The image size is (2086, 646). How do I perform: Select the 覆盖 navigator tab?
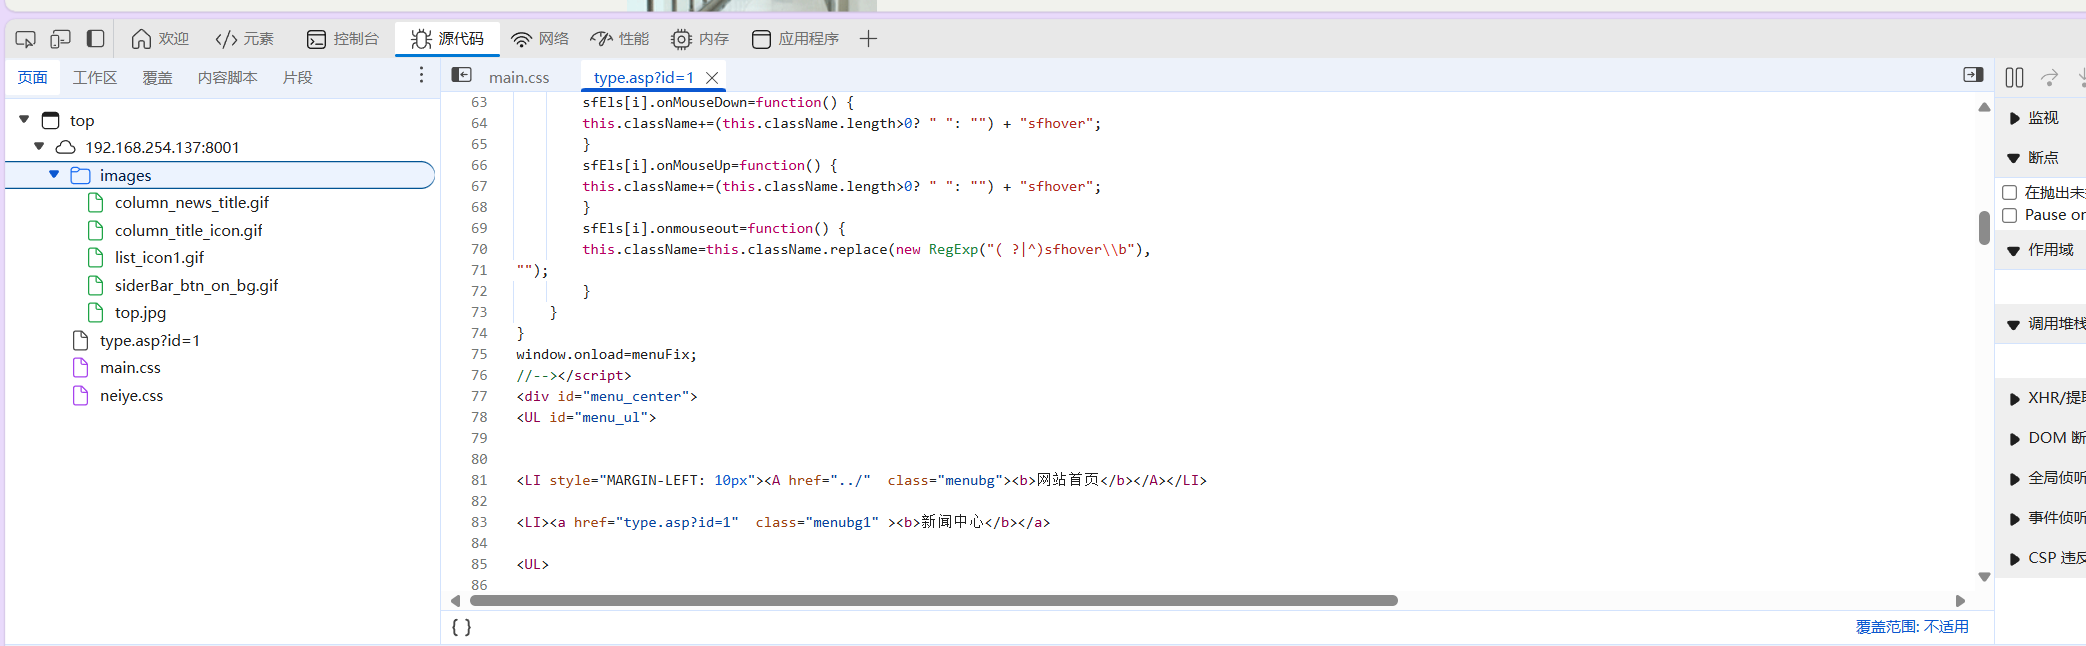click(157, 77)
